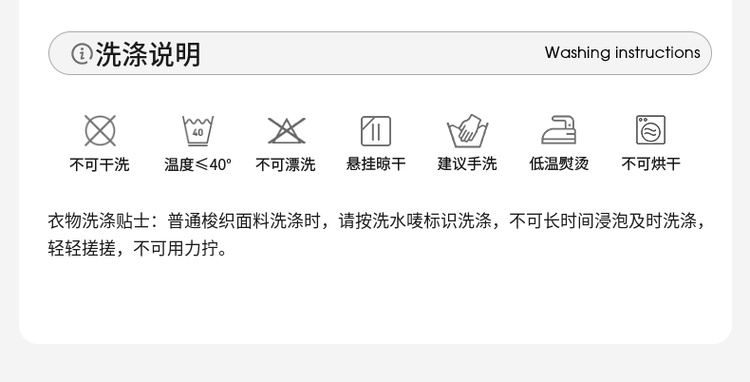Select the 低温熨烫 label
This screenshot has height=382, width=750.
click(559, 164)
